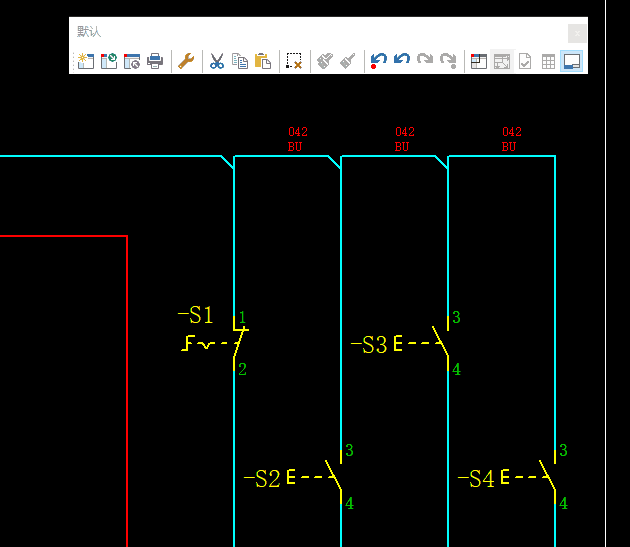
Task: Open a project using the toolbar icon
Action: [x=109, y=61]
